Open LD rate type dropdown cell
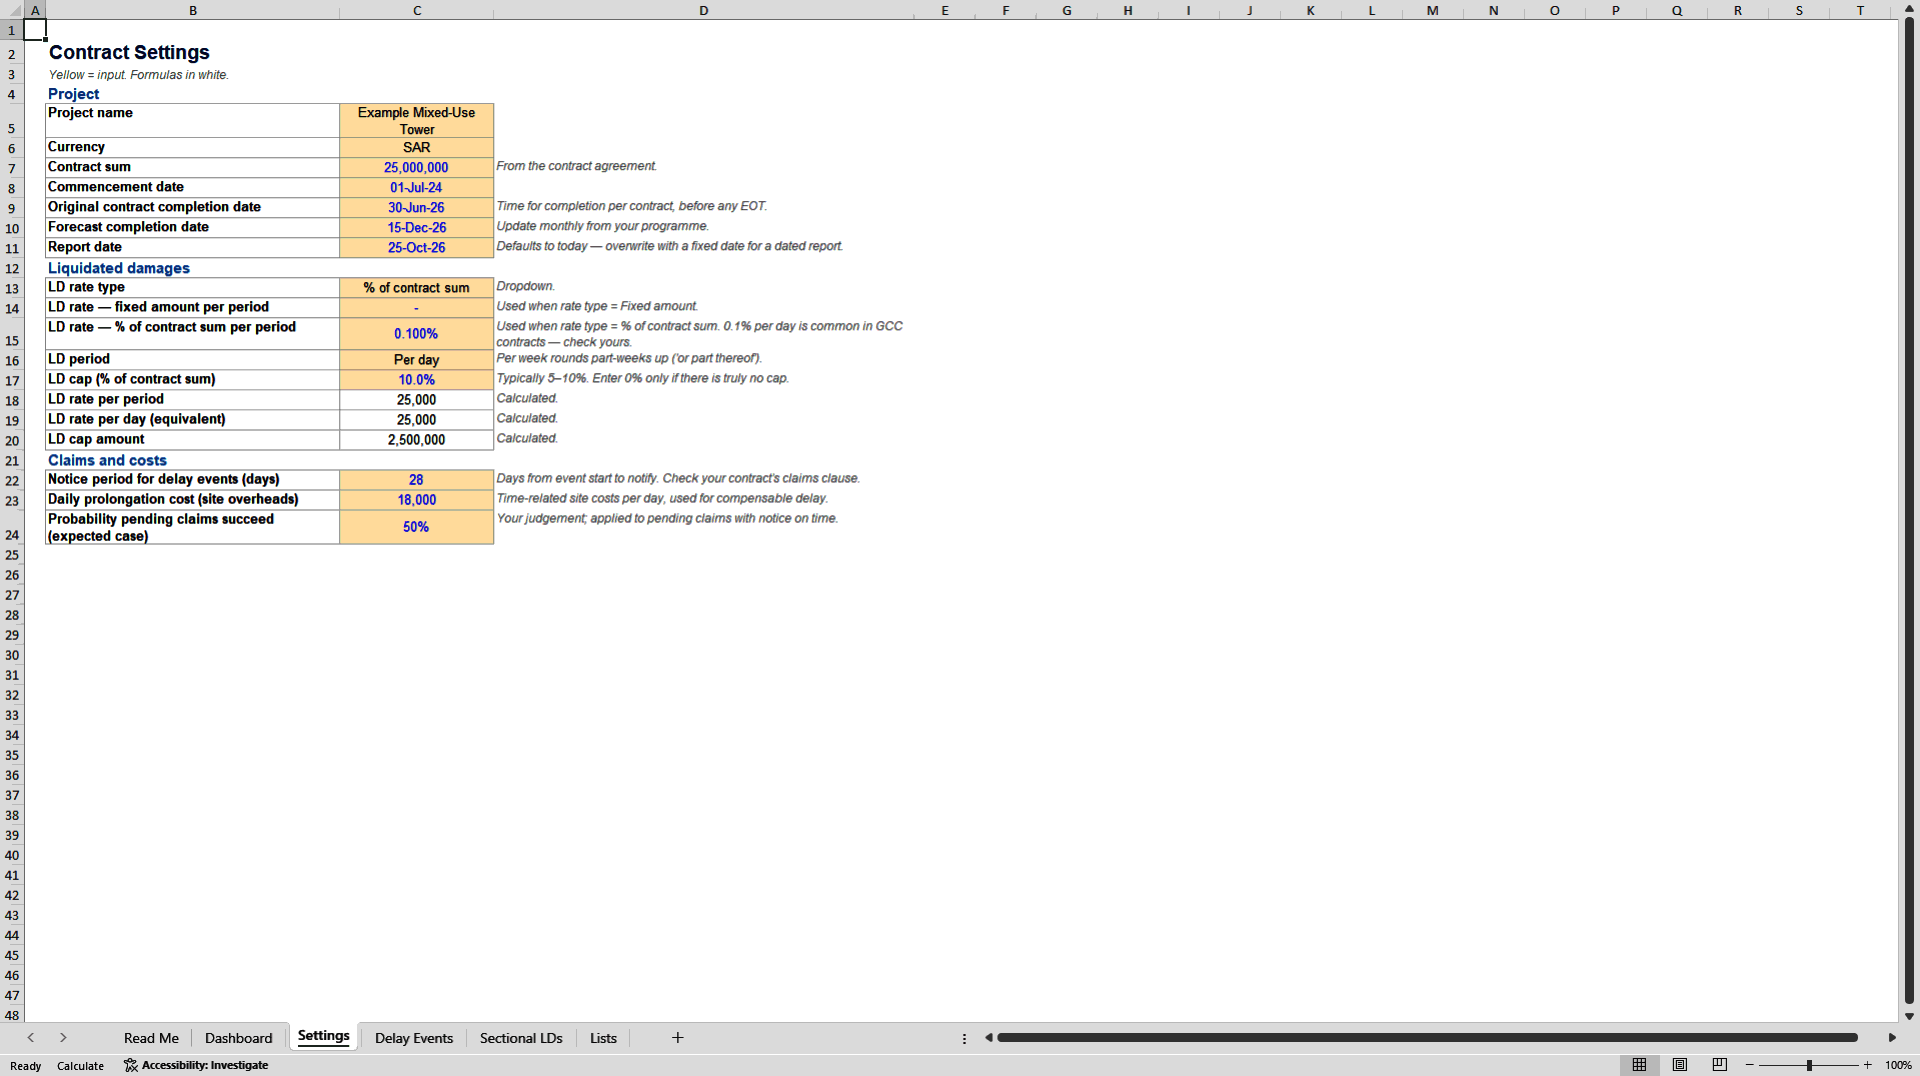Screen dimensions: 1920x1076 416,288
